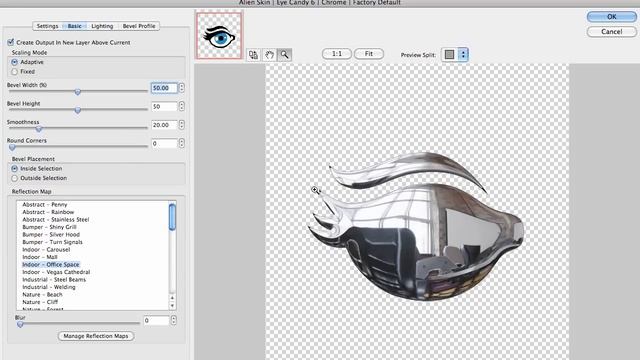The height and width of the screenshot is (360, 640).
Task: Select Nature - Cliff reflection map
Action: [40, 302]
